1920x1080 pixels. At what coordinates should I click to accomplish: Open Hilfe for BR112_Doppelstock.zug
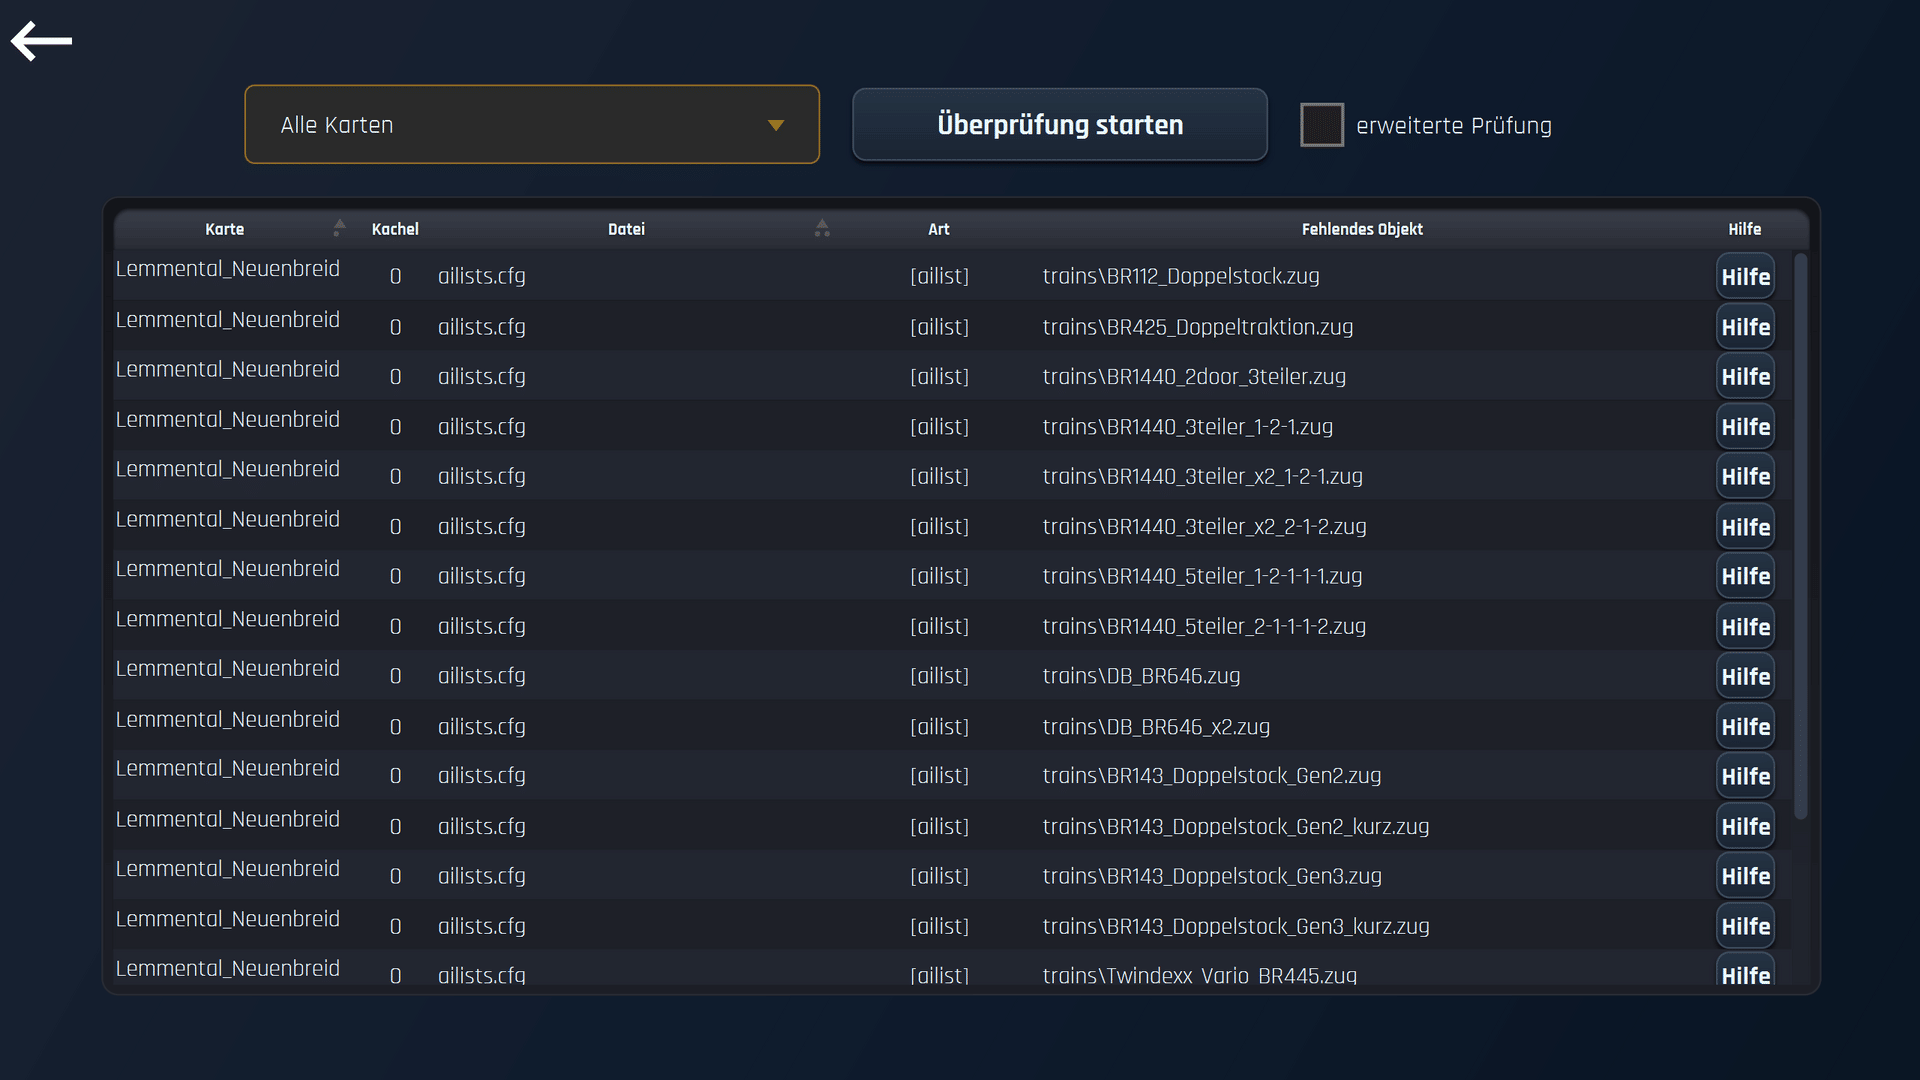click(1745, 277)
